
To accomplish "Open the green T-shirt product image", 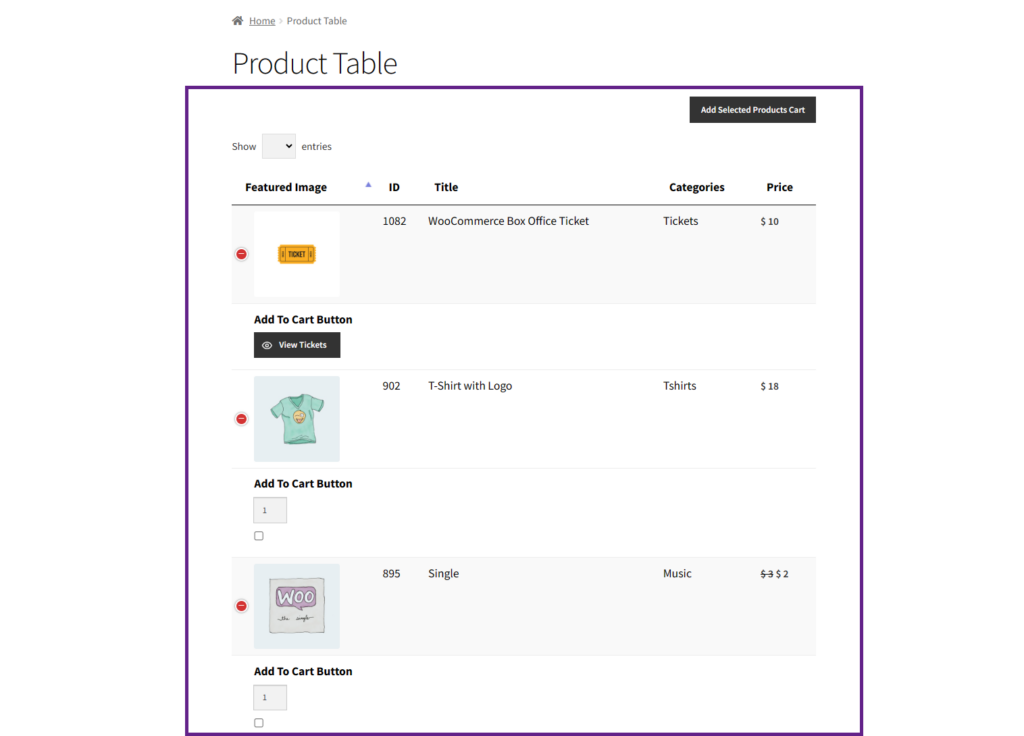I will 296,419.
